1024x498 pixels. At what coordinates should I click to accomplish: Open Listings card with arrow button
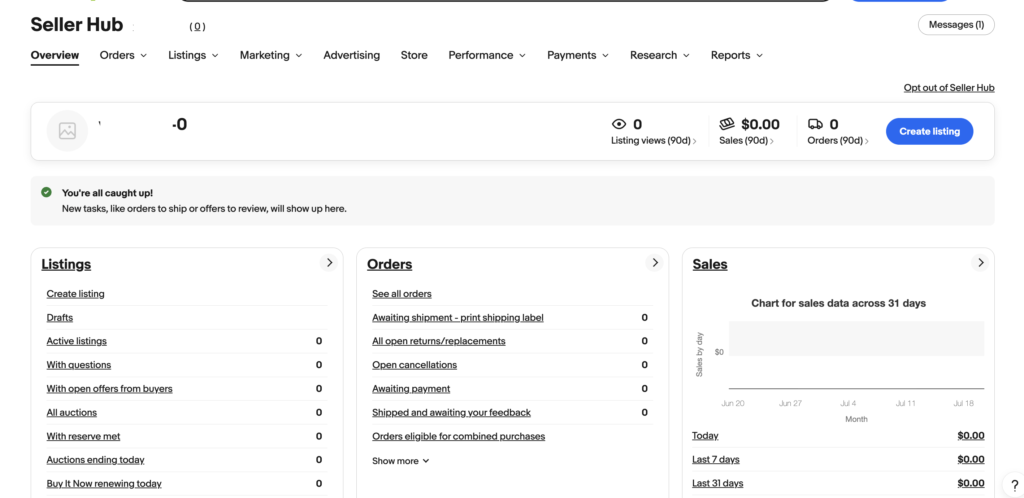coord(329,262)
